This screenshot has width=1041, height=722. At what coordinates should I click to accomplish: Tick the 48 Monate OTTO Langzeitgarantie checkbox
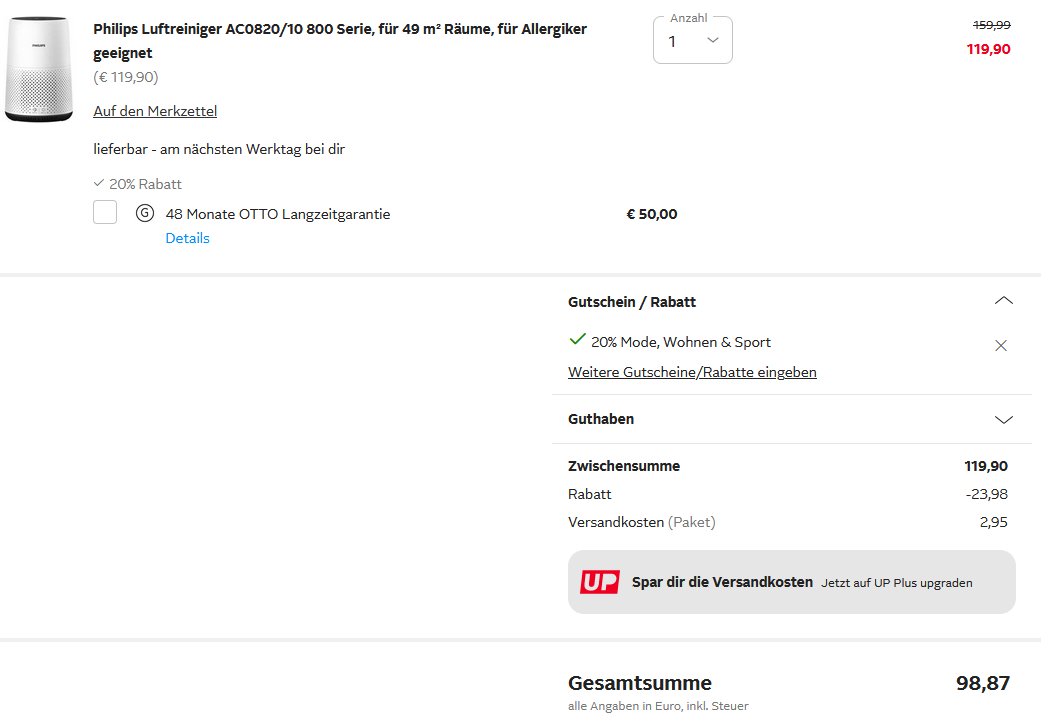105,212
